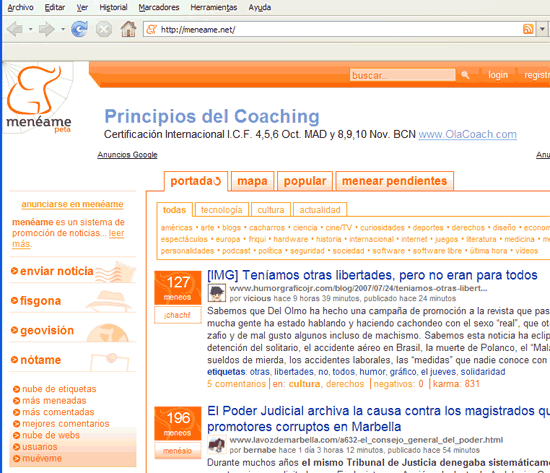This screenshot has height=473, width=550.
Task: Click the menéame elephant logo
Action: (39, 99)
